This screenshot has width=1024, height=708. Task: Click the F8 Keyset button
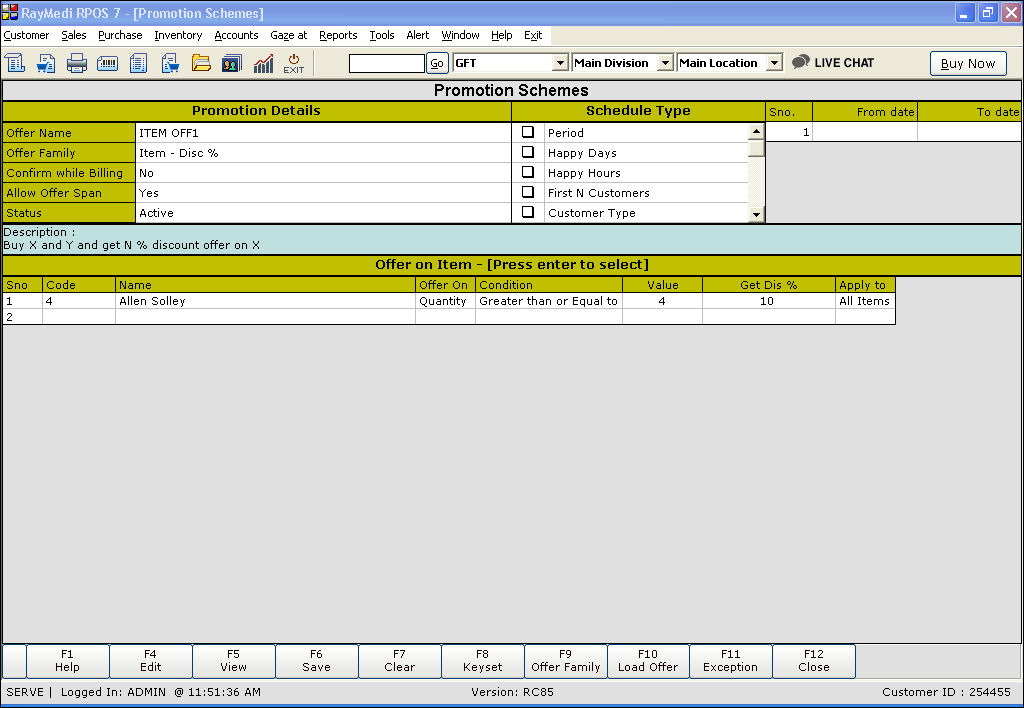(482, 660)
